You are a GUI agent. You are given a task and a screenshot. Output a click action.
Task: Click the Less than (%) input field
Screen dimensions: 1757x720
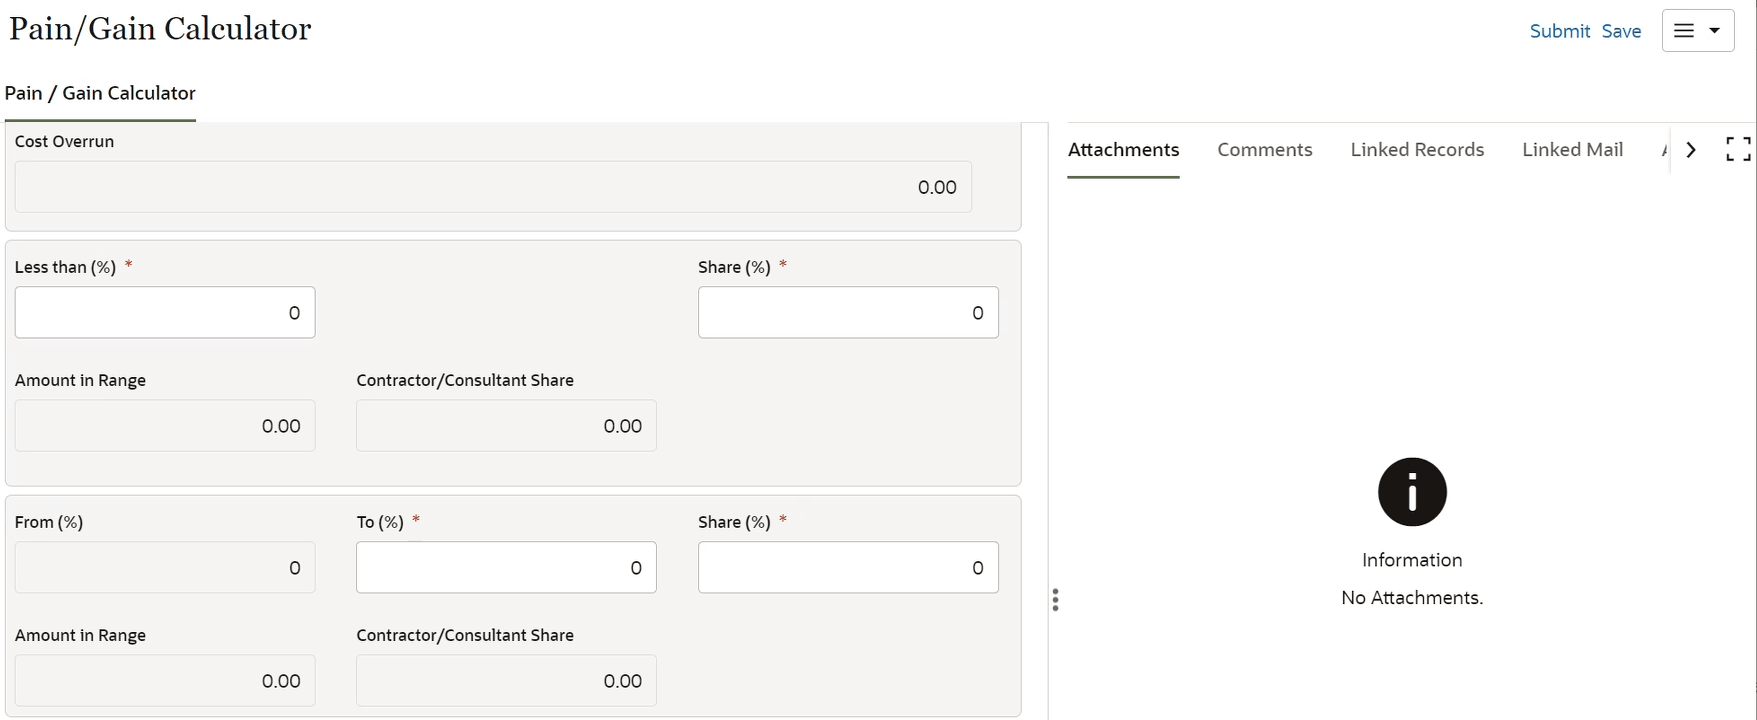click(165, 313)
